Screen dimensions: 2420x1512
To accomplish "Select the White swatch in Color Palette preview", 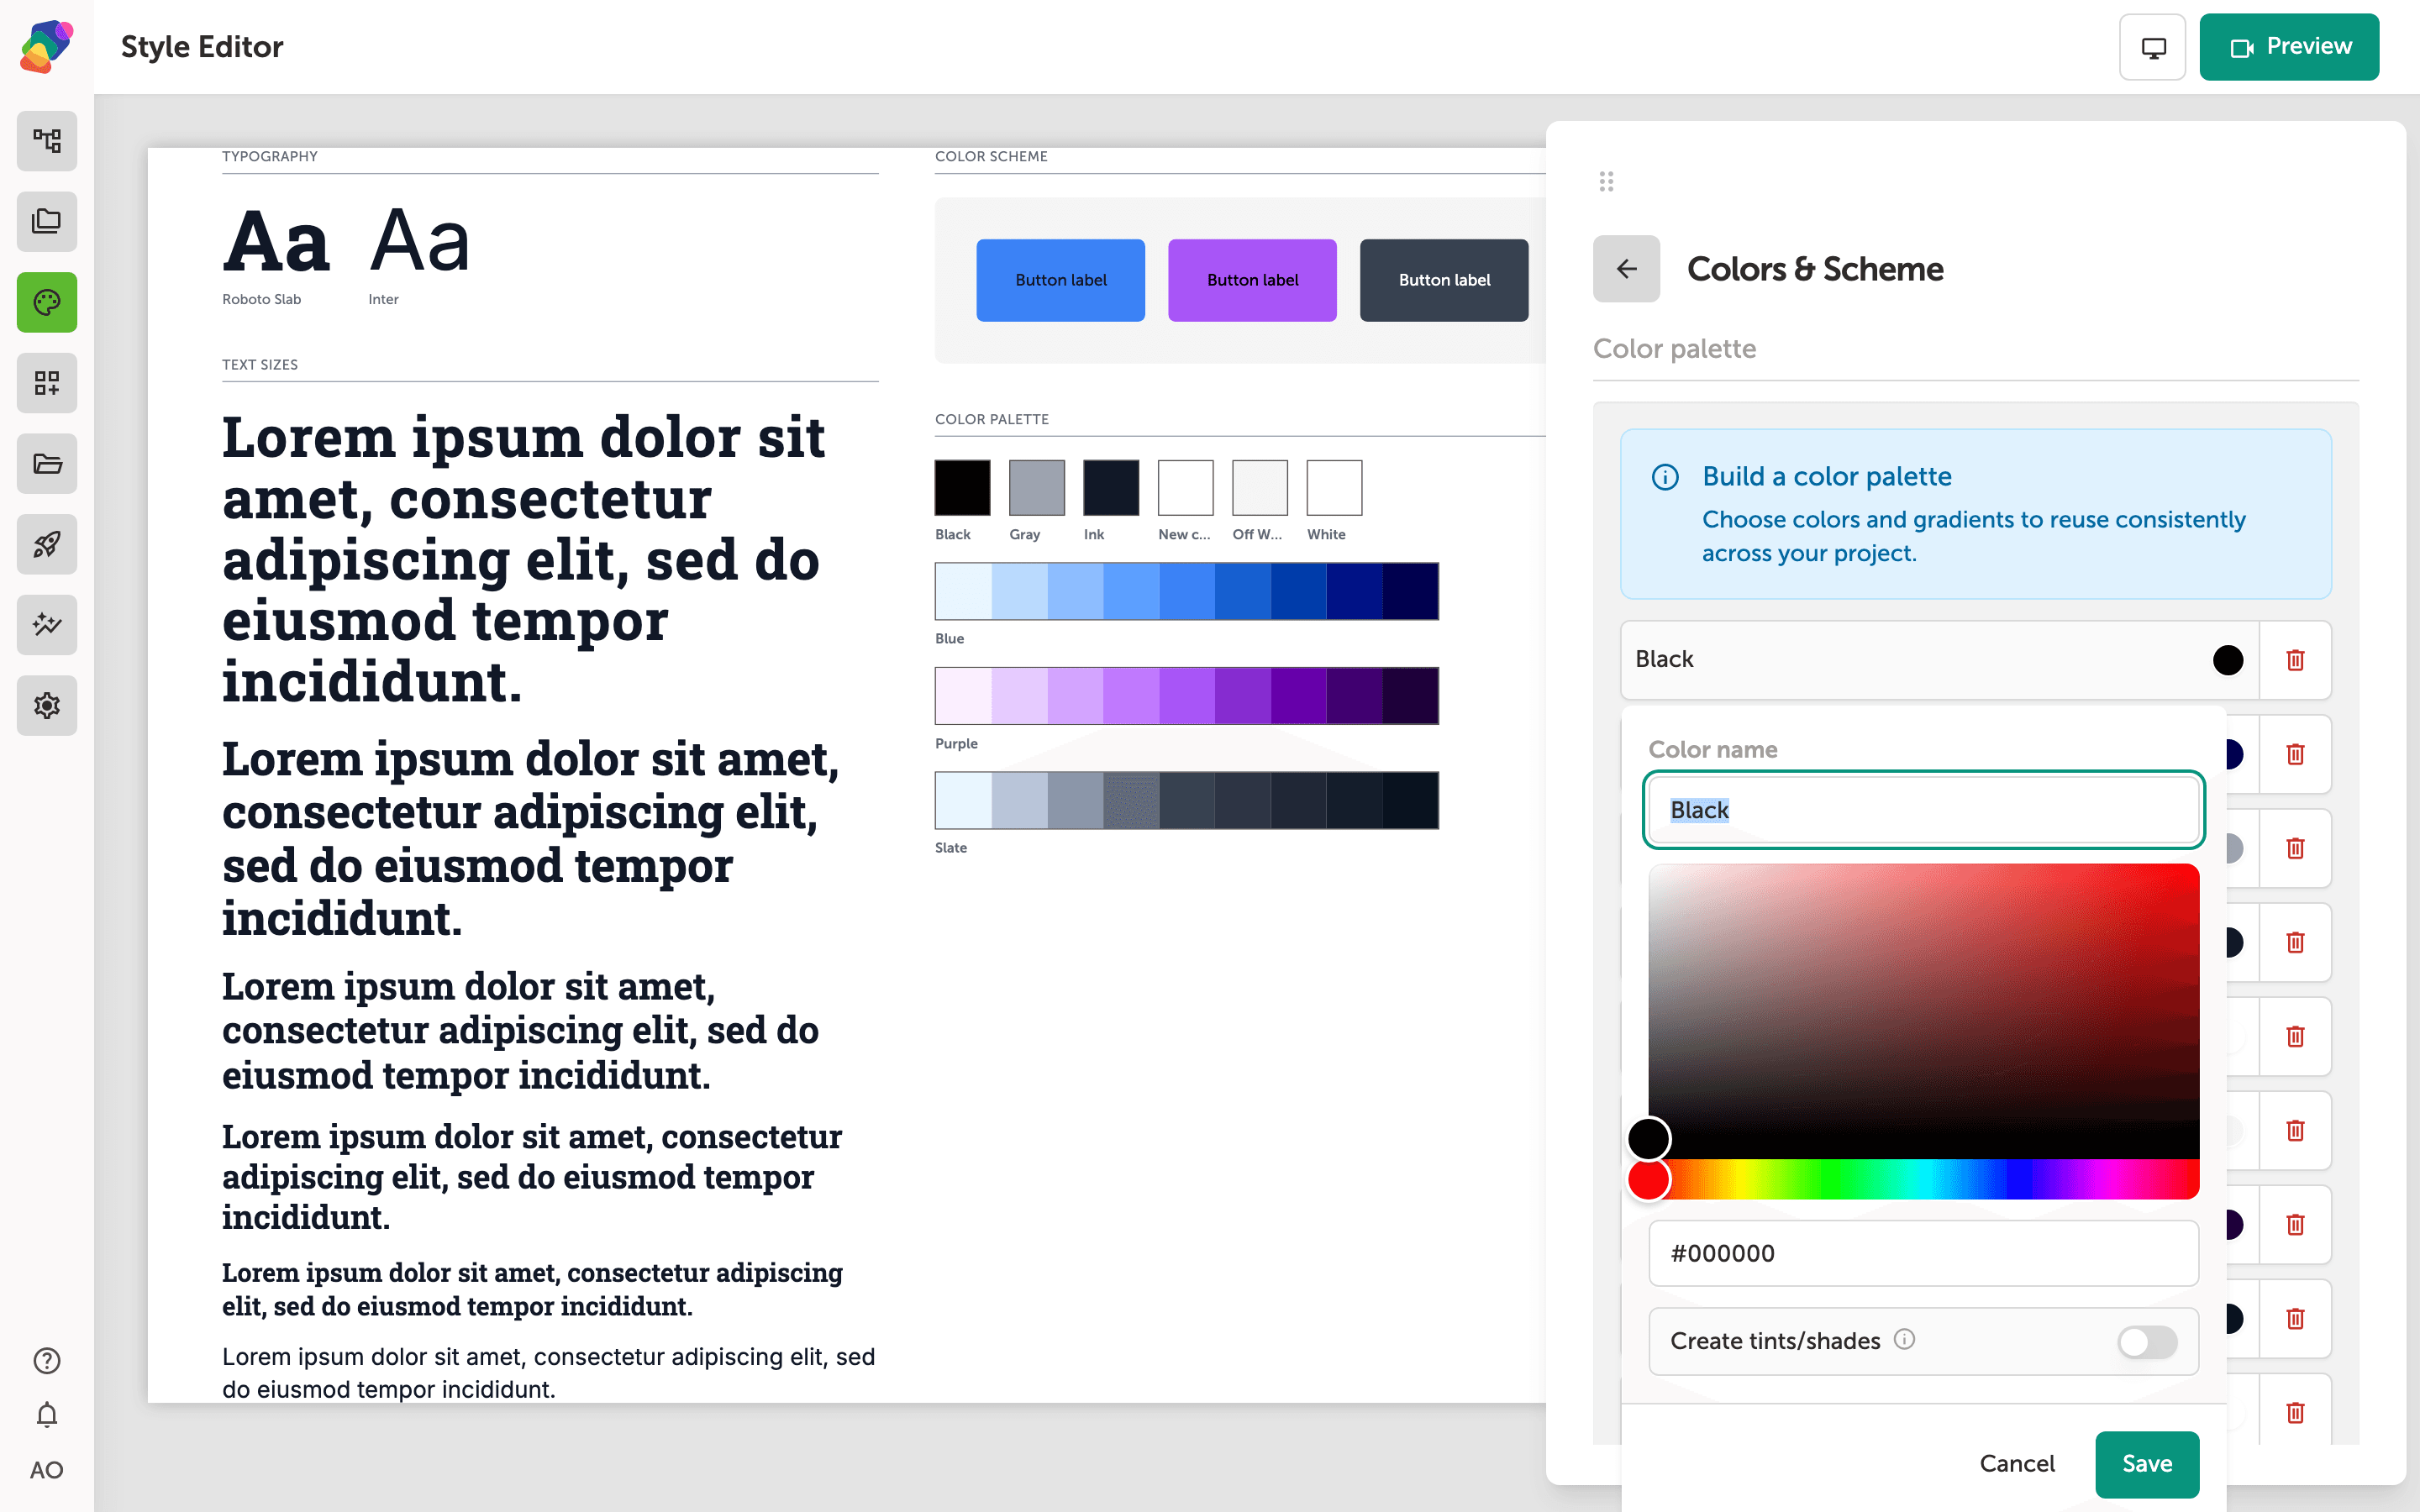I will [x=1334, y=488].
